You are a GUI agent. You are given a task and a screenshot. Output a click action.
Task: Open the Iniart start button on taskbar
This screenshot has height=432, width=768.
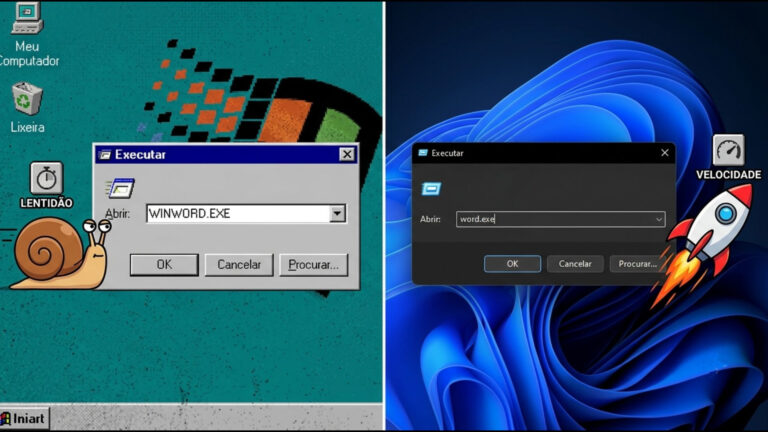[24, 419]
